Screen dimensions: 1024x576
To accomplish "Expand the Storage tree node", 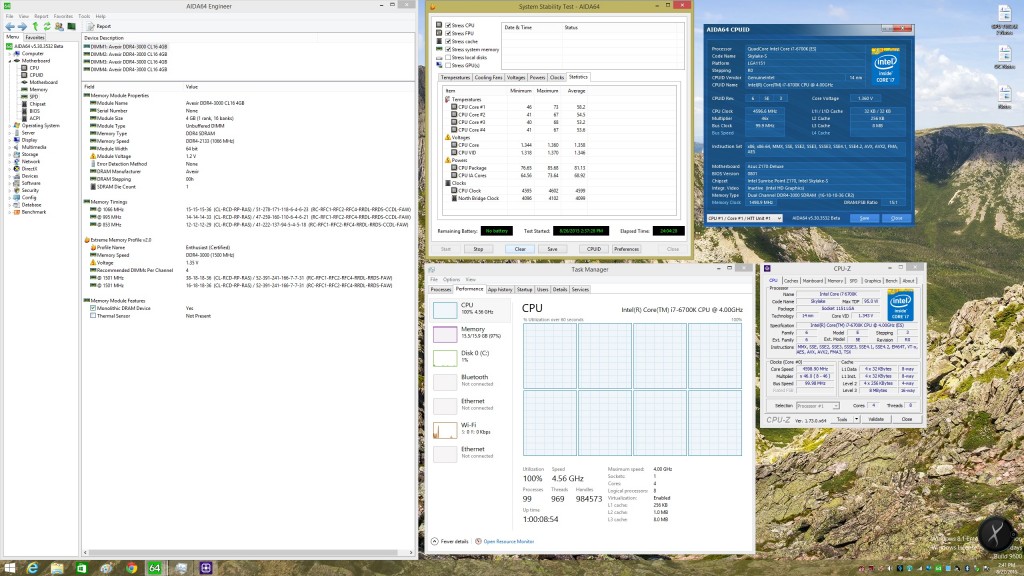I will click(10, 154).
